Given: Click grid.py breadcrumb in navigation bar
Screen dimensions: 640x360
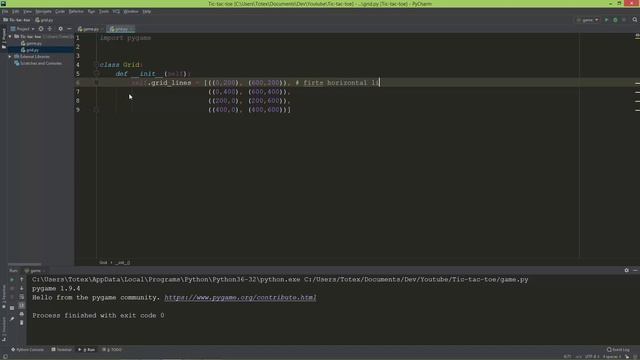Looking at the screenshot, I should click(x=44, y=20).
